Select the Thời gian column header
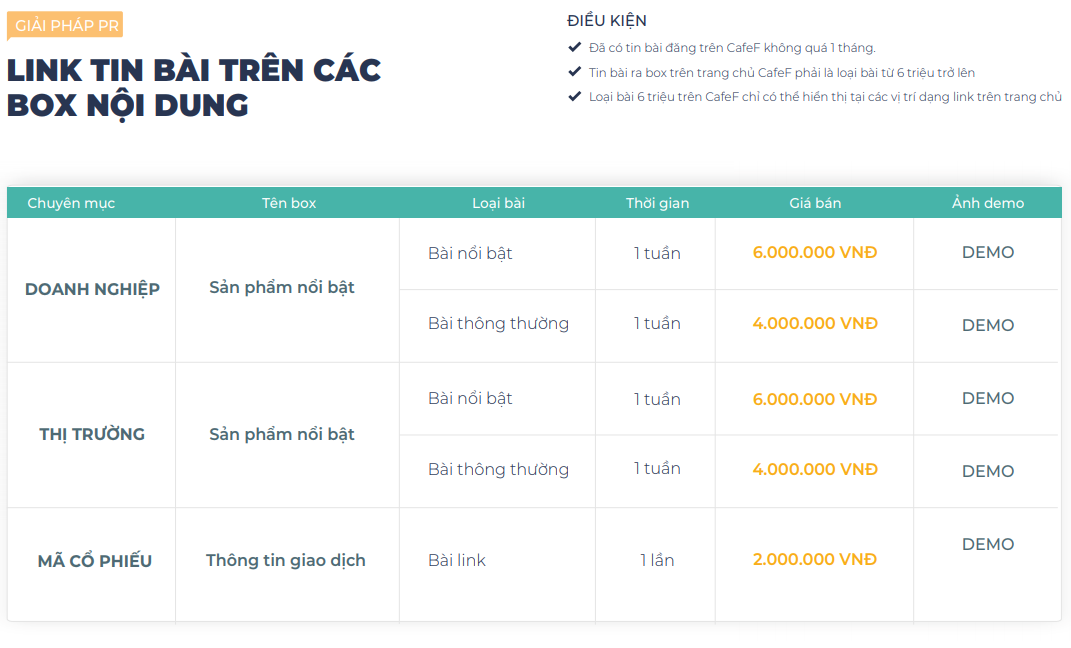1071x648 pixels. click(x=657, y=203)
